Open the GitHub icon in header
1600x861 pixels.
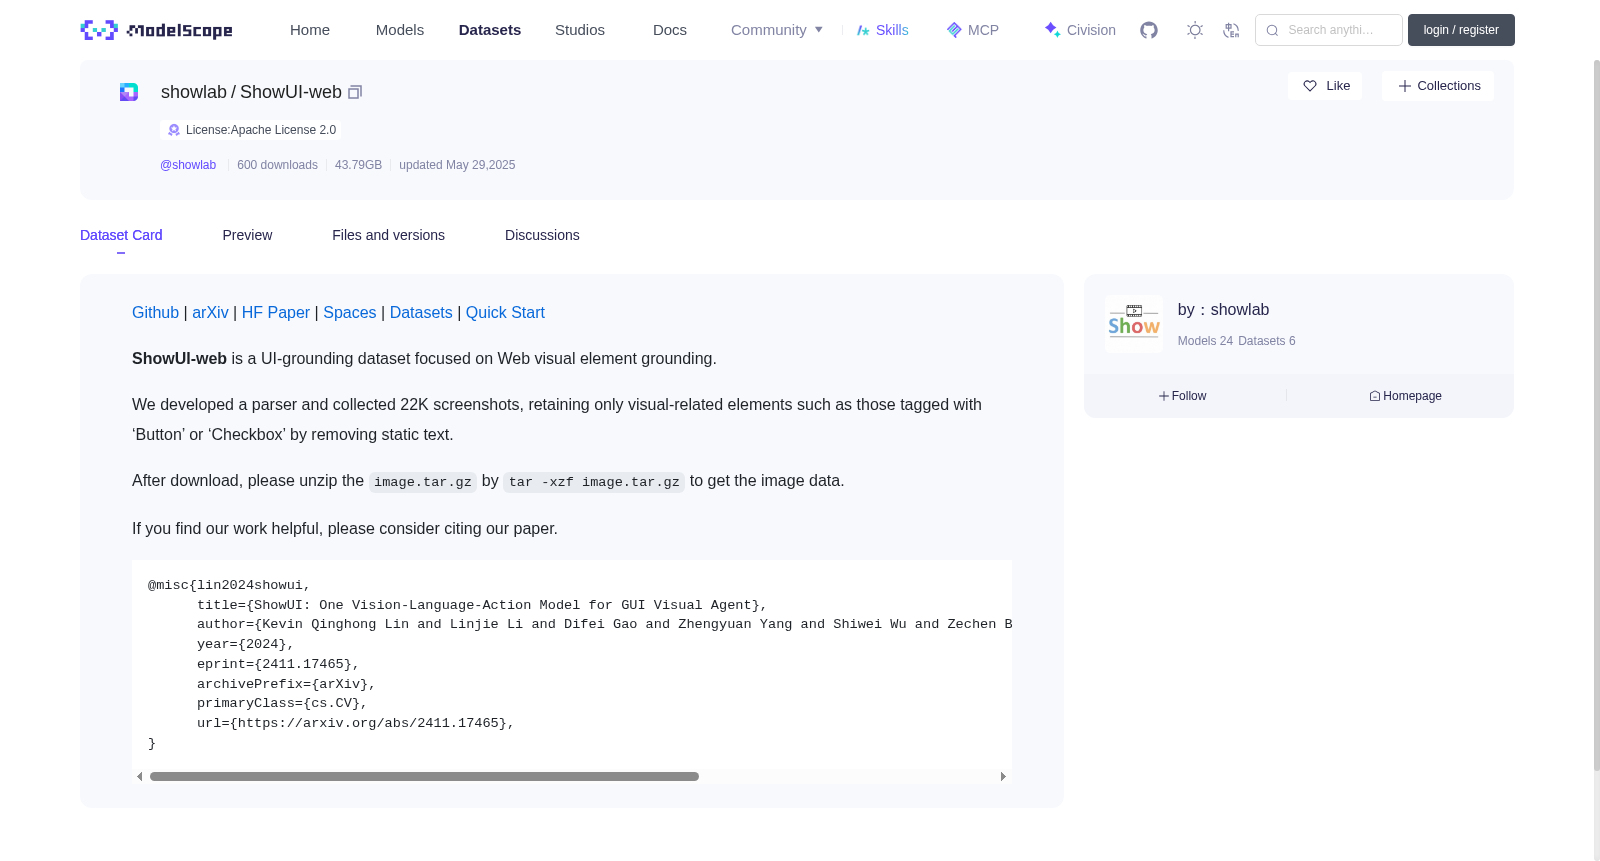pos(1149,30)
